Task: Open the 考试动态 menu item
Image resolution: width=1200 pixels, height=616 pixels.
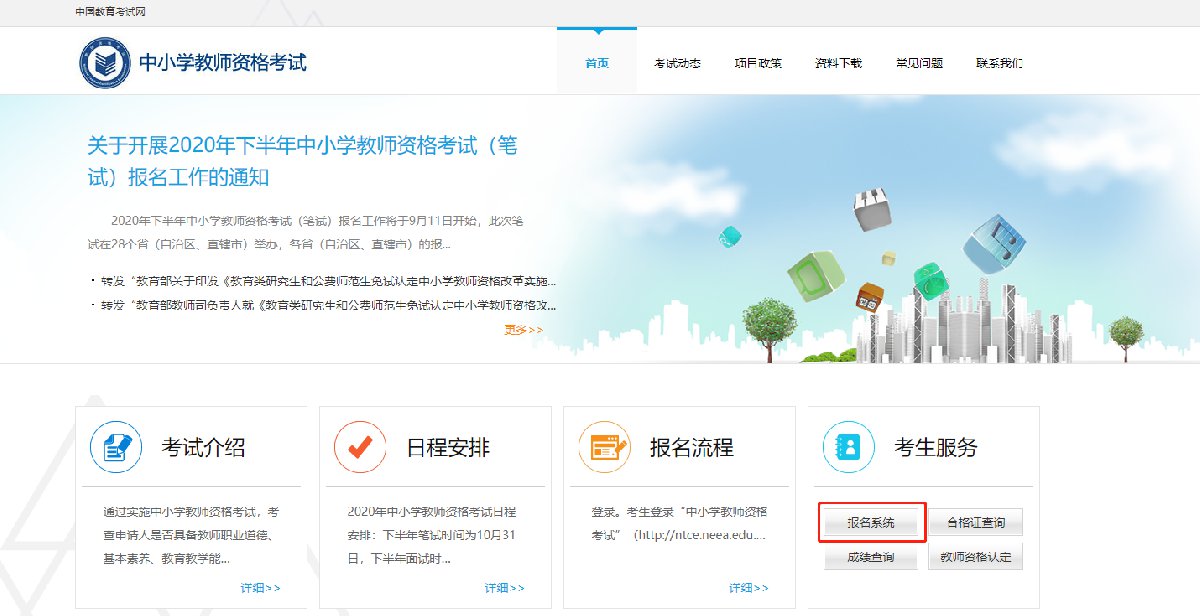Action: click(677, 63)
